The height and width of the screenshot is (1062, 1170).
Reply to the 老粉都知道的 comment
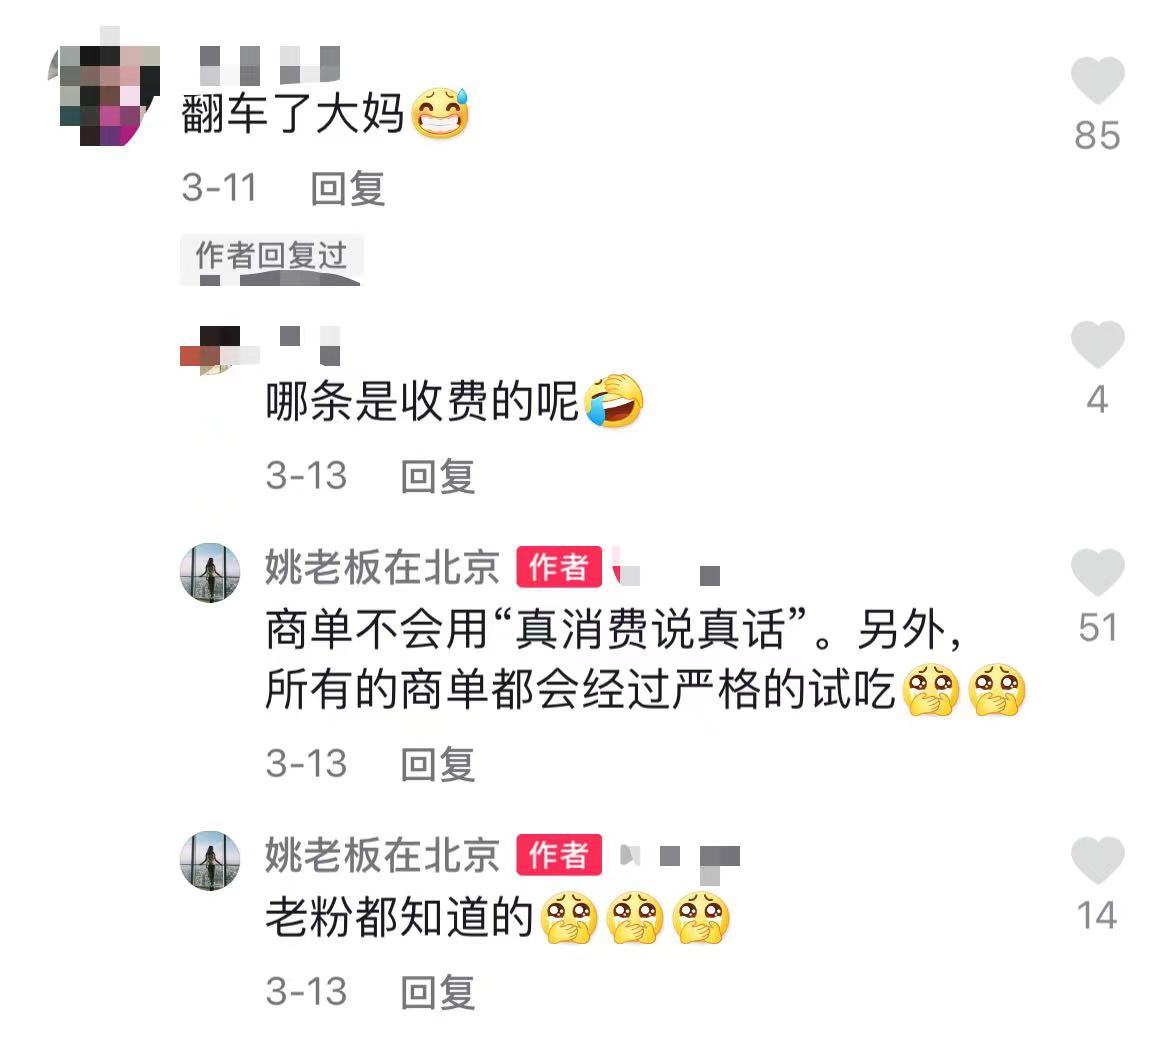click(x=437, y=993)
